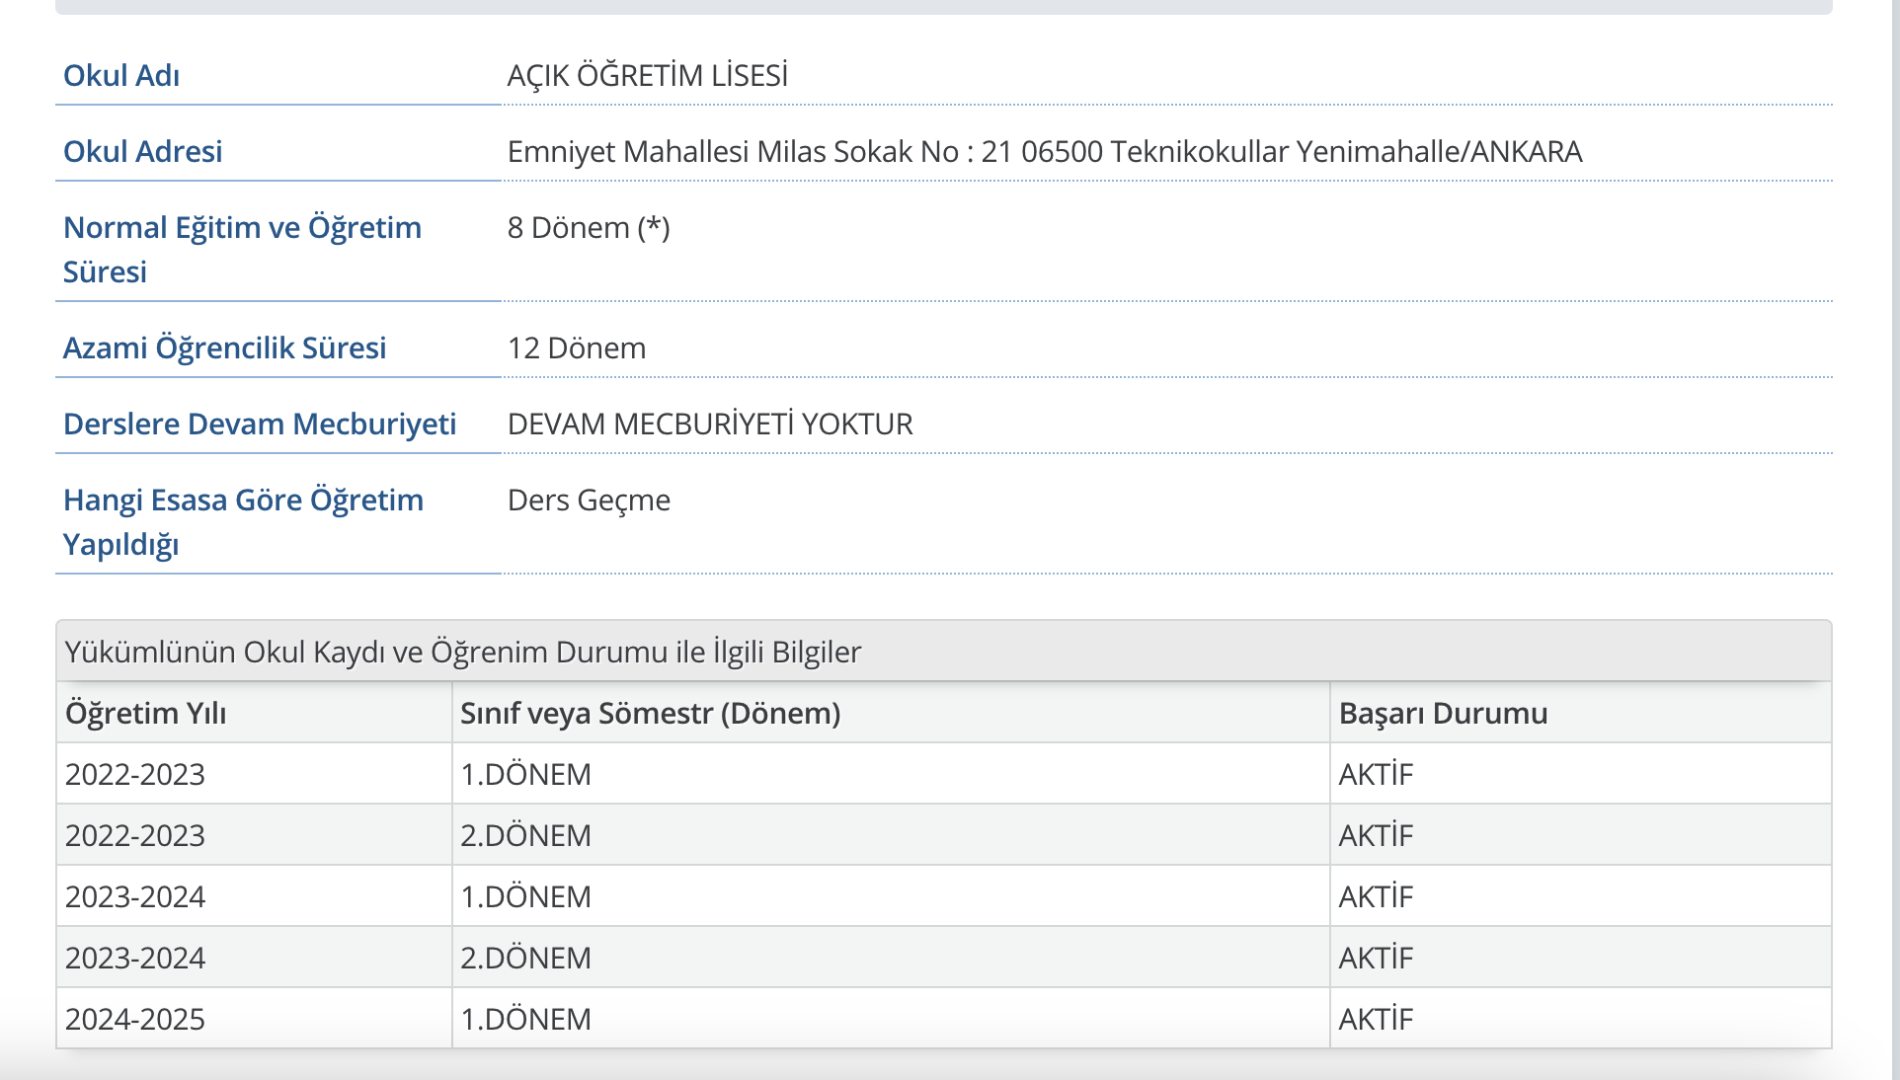Image resolution: width=1900 pixels, height=1080 pixels.
Task: Click the "Azami Öğrencilik Süresi" label
Action: (x=224, y=348)
